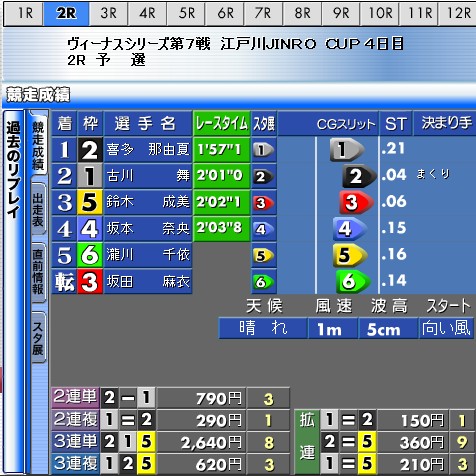Click the white boat 1 start exhibition icon
The width and height of the screenshot is (476, 476).
coord(263,150)
